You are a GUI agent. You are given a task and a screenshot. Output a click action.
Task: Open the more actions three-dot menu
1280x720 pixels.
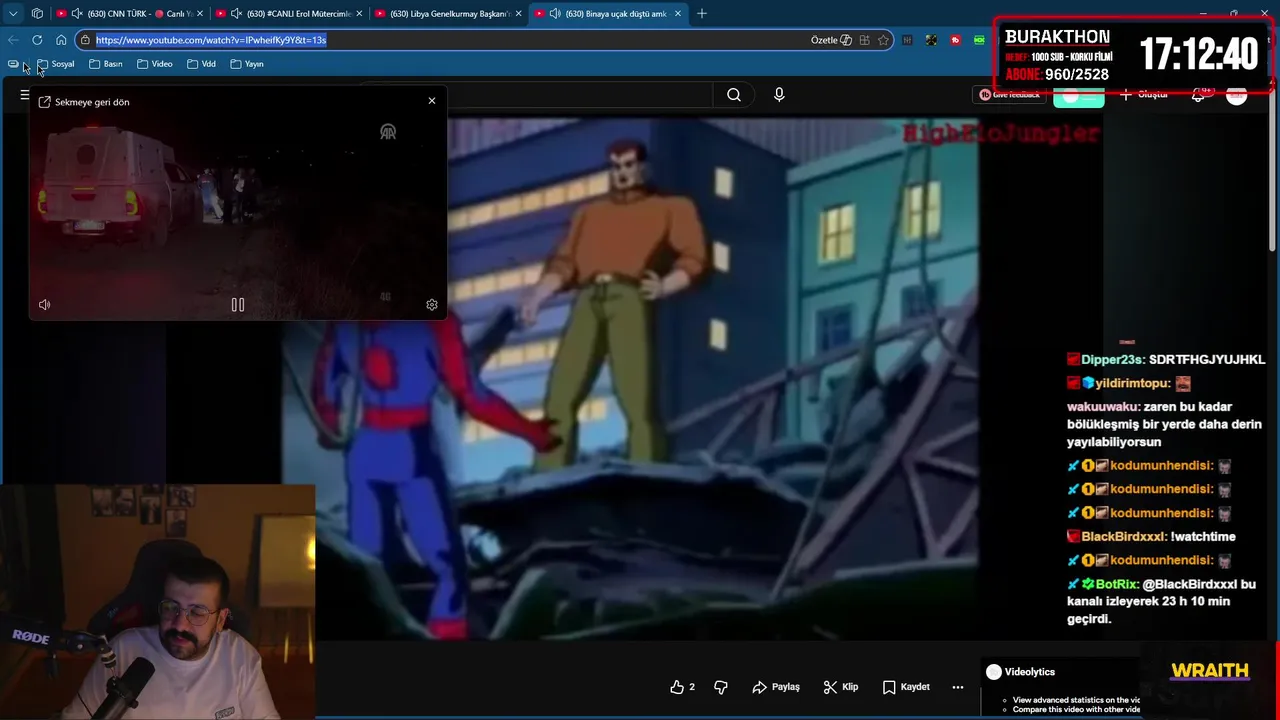click(x=958, y=687)
